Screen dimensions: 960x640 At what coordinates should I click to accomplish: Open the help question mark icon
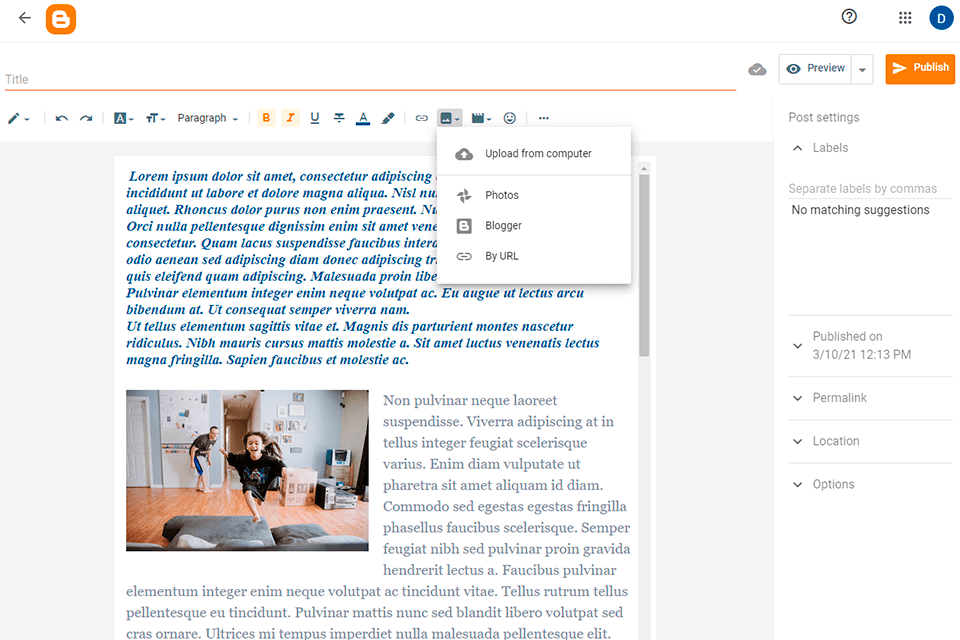coord(849,17)
